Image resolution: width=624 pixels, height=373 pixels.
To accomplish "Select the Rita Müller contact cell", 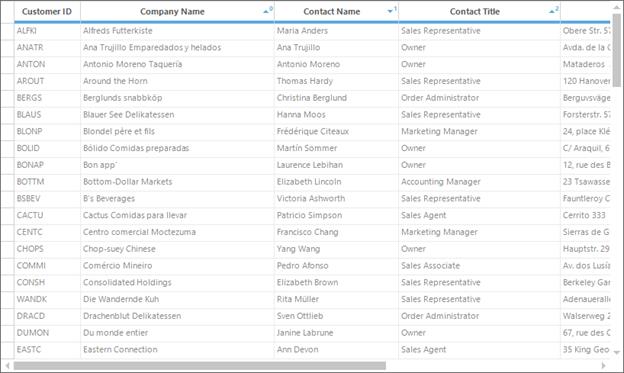I will pos(336,299).
